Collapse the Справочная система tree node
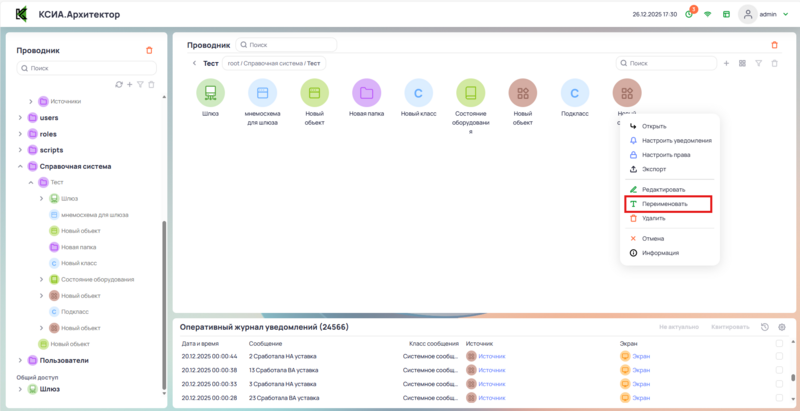 (20, 166)
